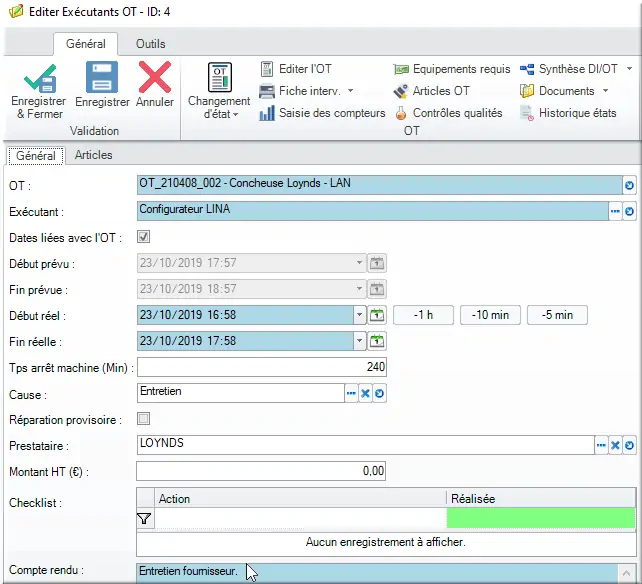Switch to the Articles sub-tab
Viewport: 642px width, 584px height.
point(93,155)
